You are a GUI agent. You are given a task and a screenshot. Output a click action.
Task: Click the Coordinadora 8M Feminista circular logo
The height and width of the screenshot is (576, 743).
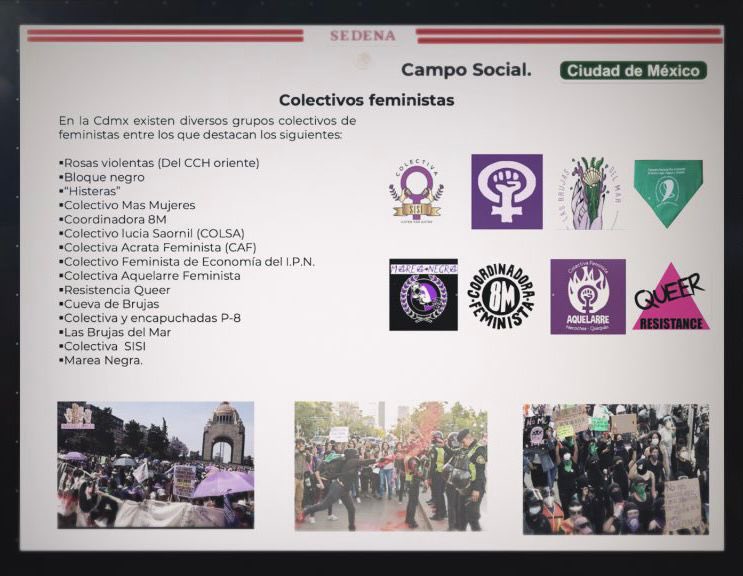click(502, 295)
